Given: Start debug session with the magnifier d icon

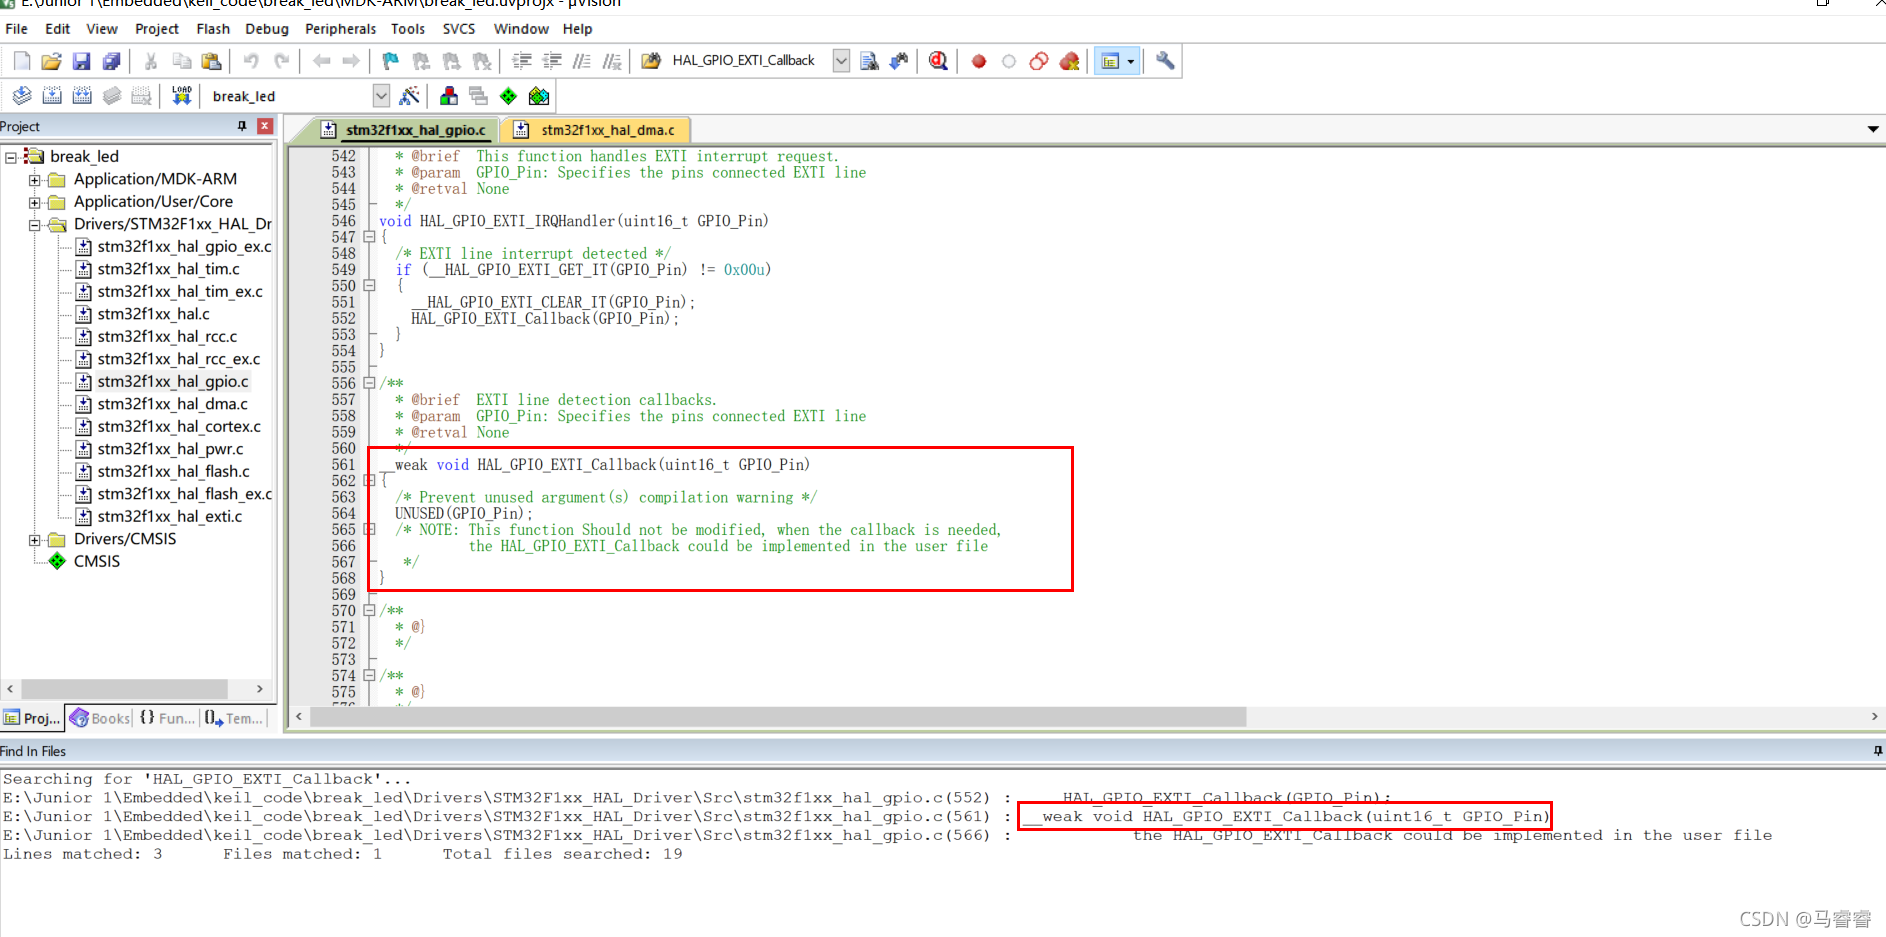Looking at the screenshot, I should pyautogui.click(x=938, y=61).
